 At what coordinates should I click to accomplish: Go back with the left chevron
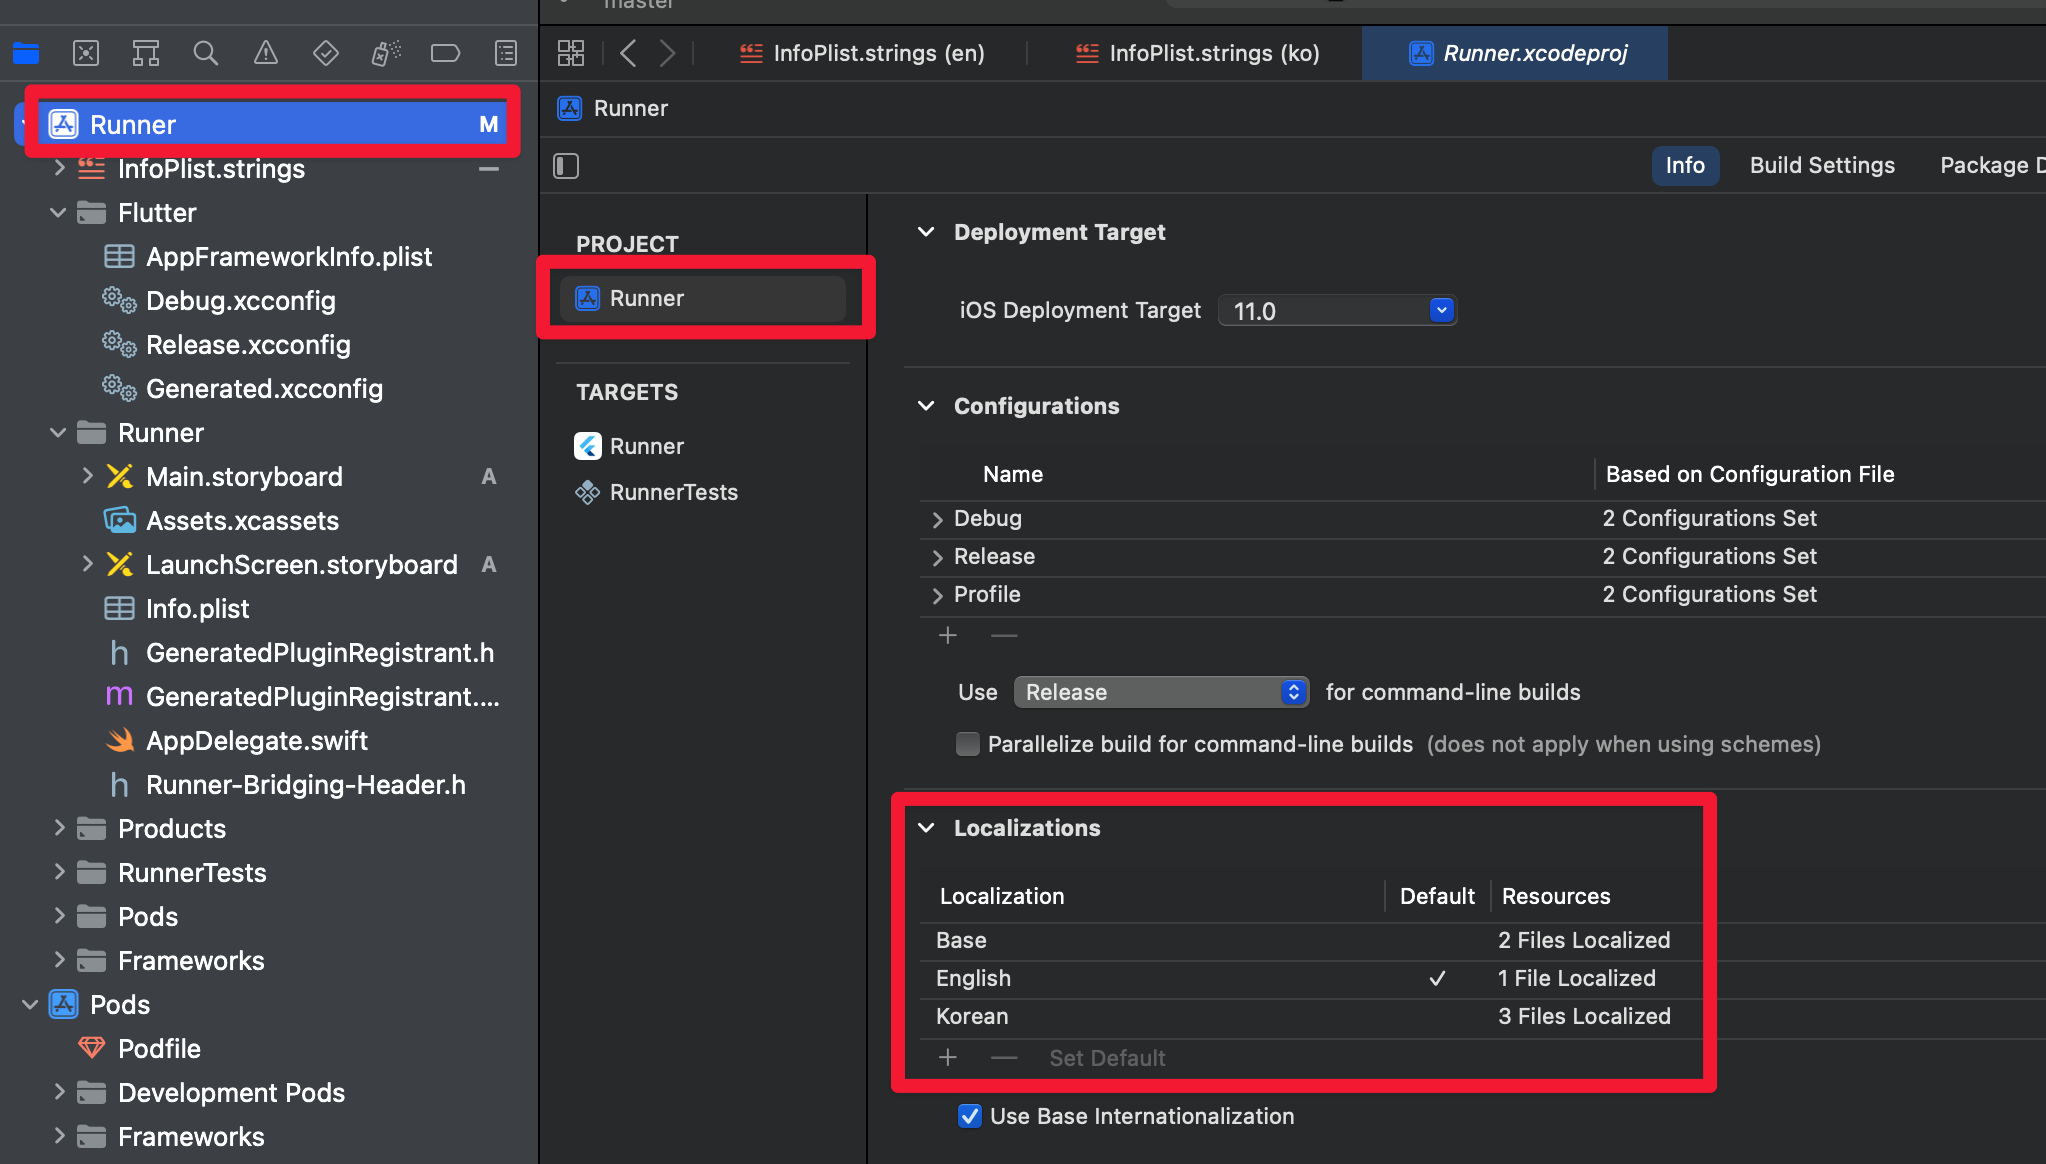pos(628,53)
